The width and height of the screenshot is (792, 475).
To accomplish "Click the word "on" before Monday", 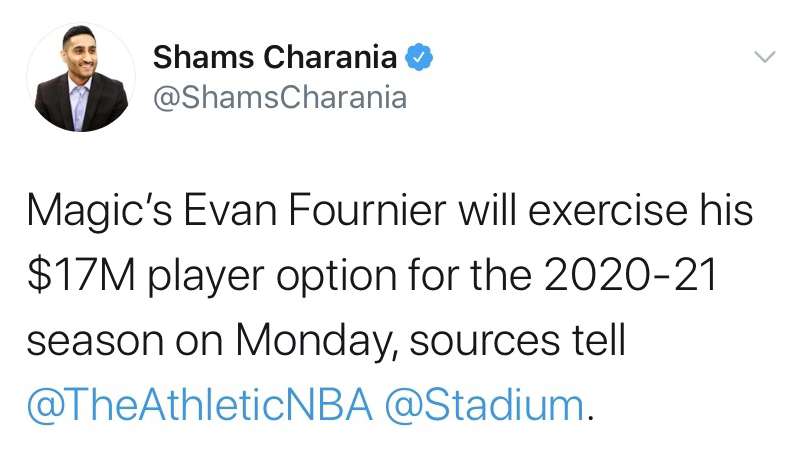I will [200, 343].
